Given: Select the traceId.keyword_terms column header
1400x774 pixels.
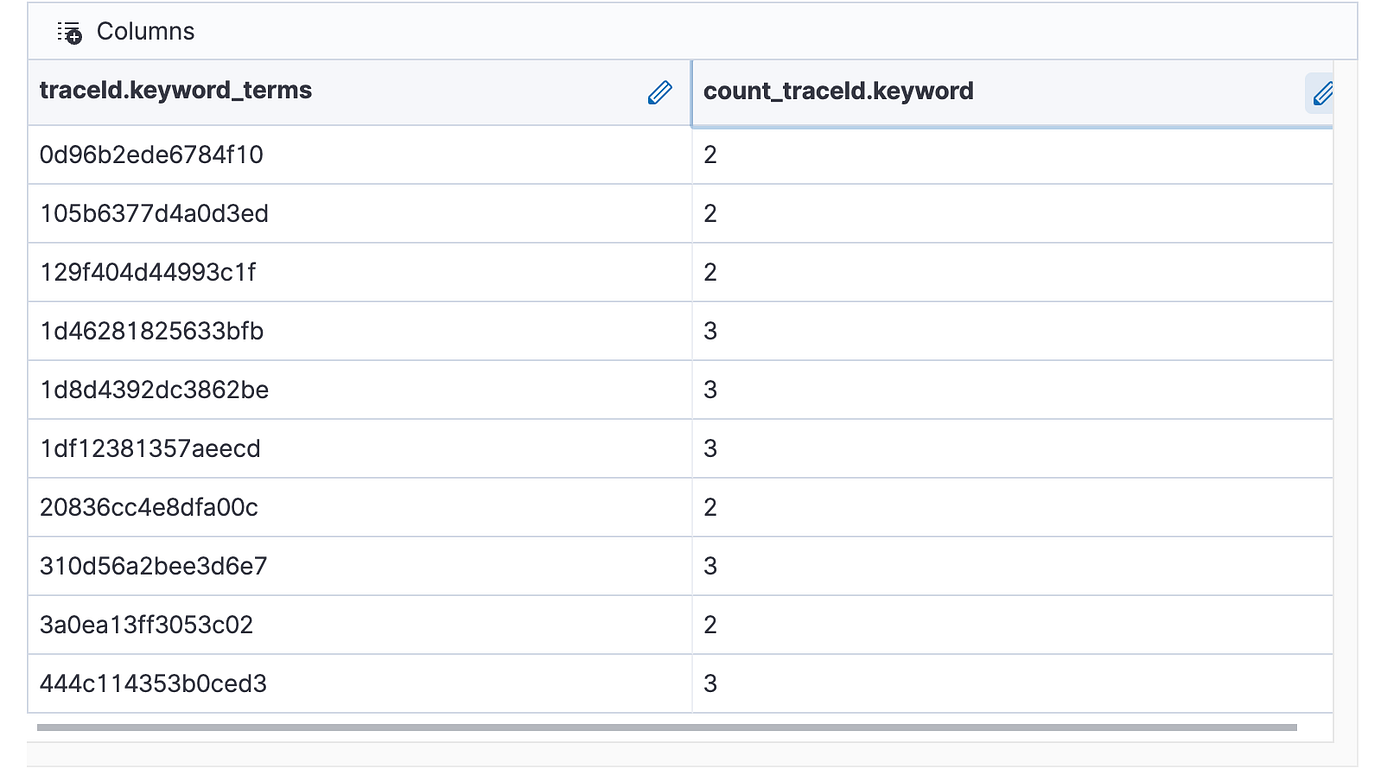Looking at the screenshot, I should 176,91.
